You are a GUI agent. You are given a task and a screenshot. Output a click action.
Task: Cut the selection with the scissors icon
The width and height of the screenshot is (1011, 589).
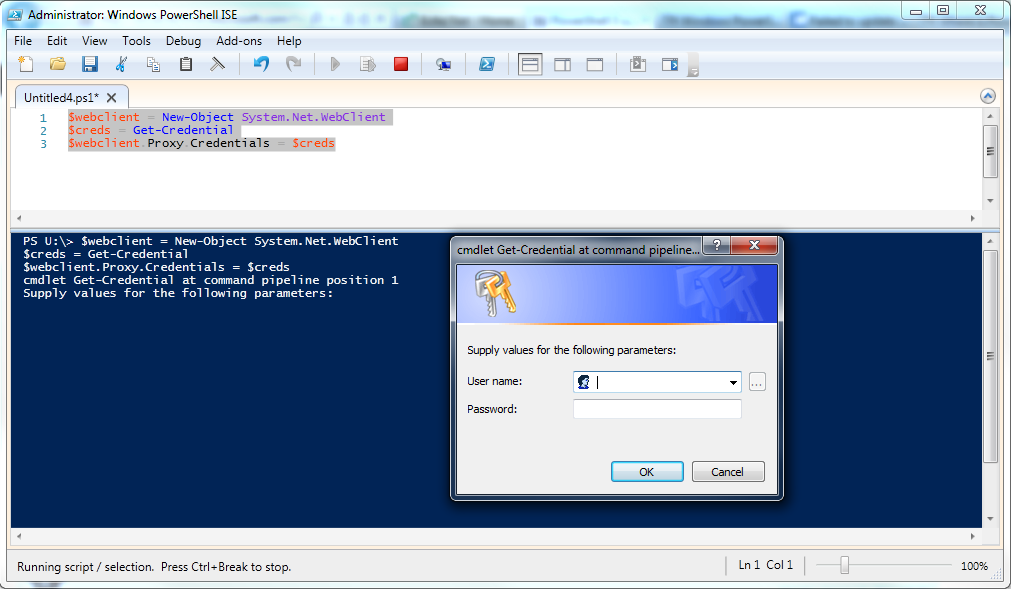(121, 64)
